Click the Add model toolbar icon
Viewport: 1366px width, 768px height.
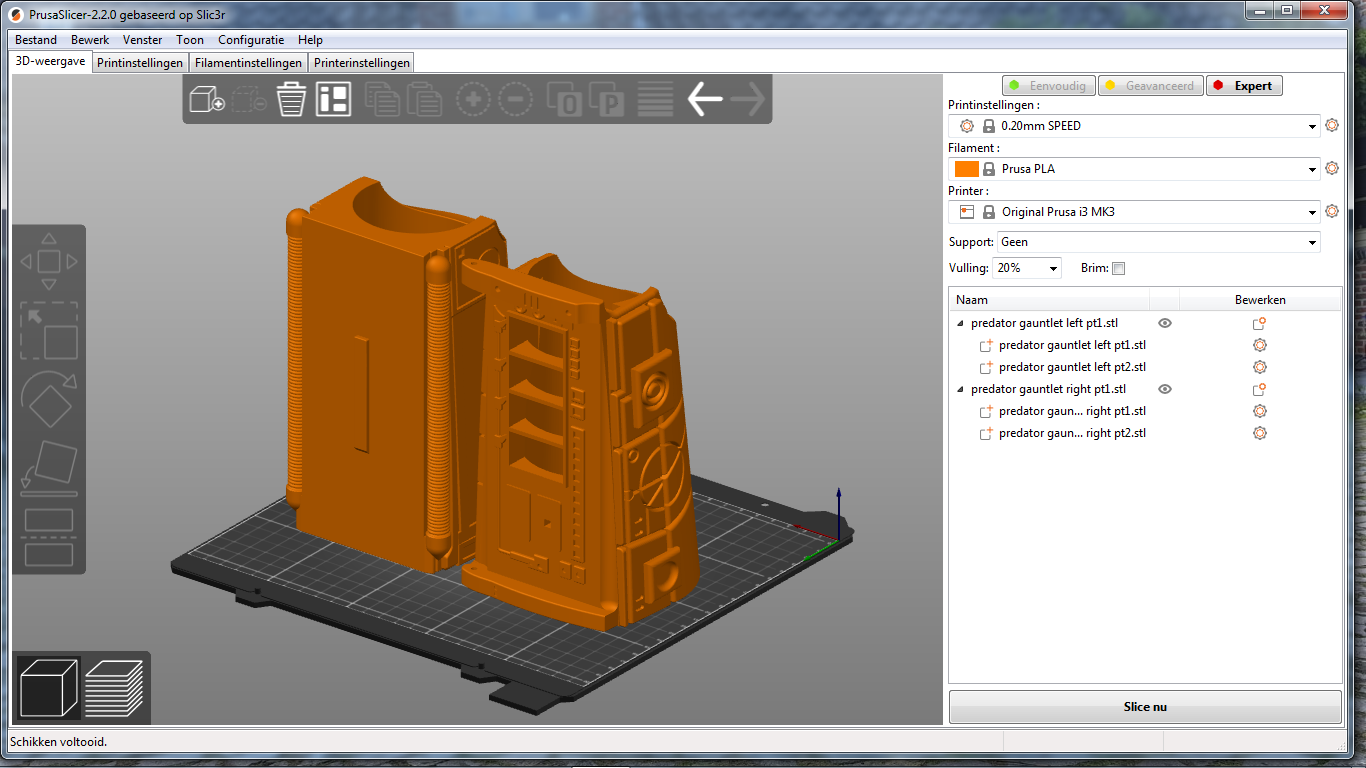pyautogui.click(x=207, y=99)
